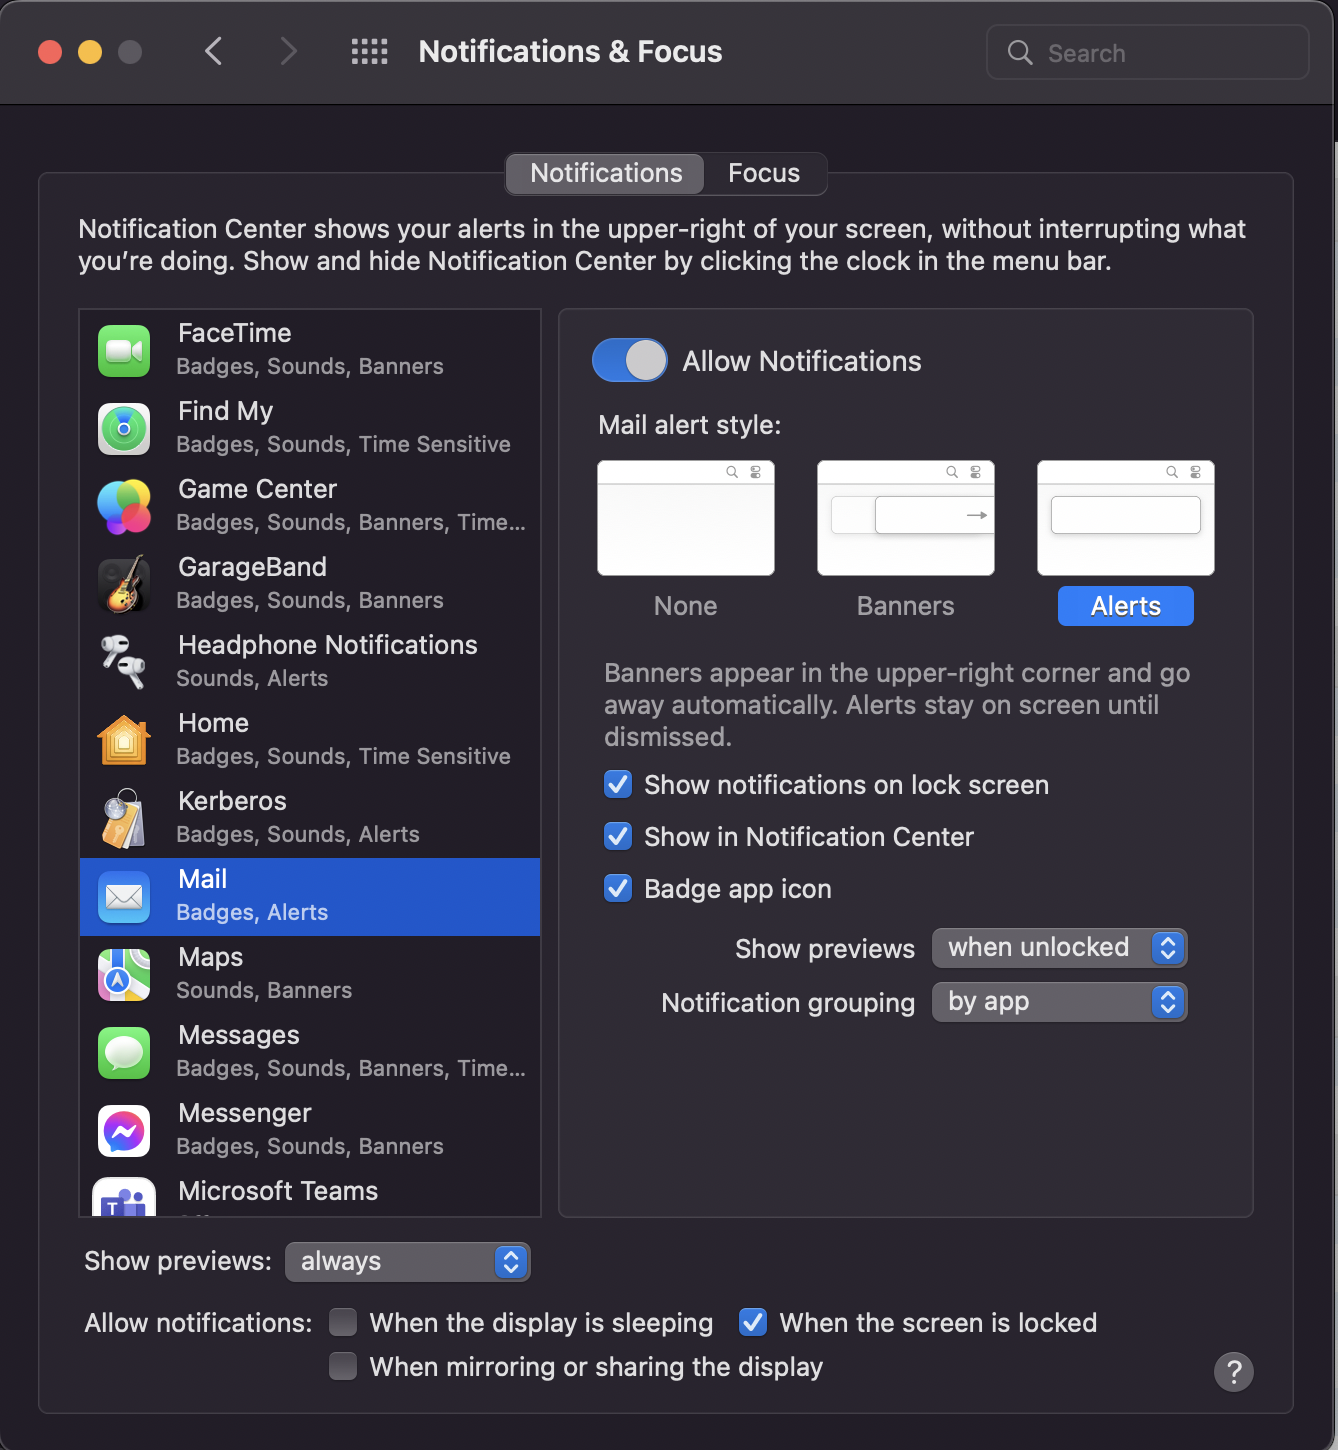Go back with the left chevron
Viewport: 1338px width, 1450px height.
pyautogui.click(x=213, y=51)
